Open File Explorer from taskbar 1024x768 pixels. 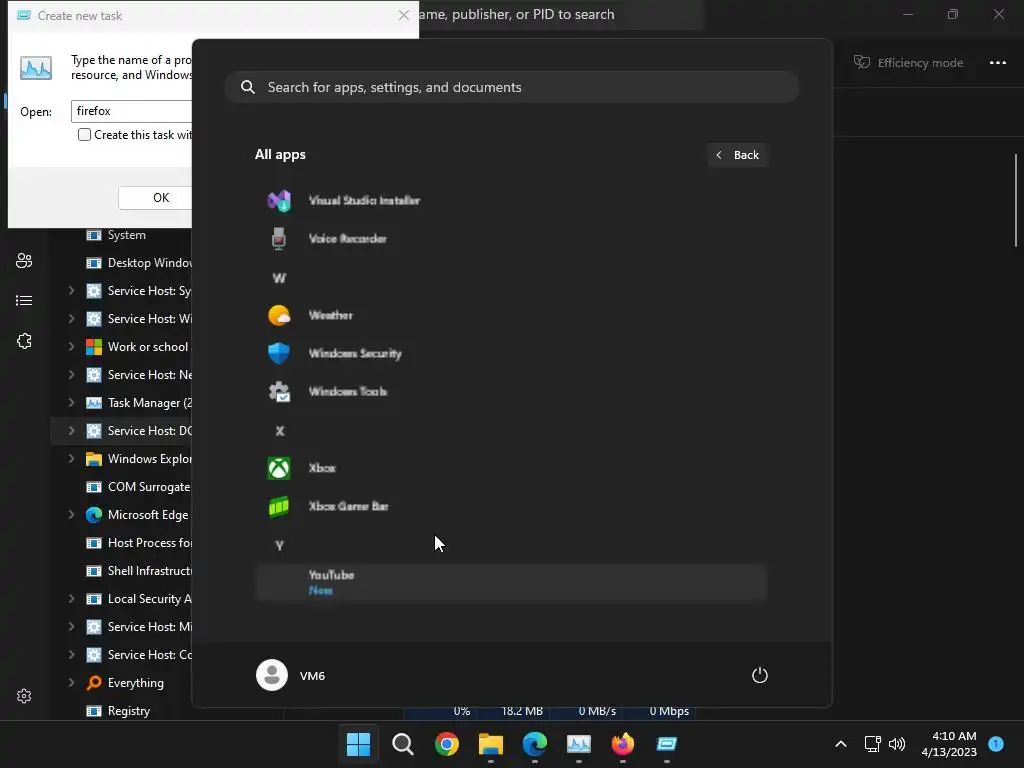point(490,744)
